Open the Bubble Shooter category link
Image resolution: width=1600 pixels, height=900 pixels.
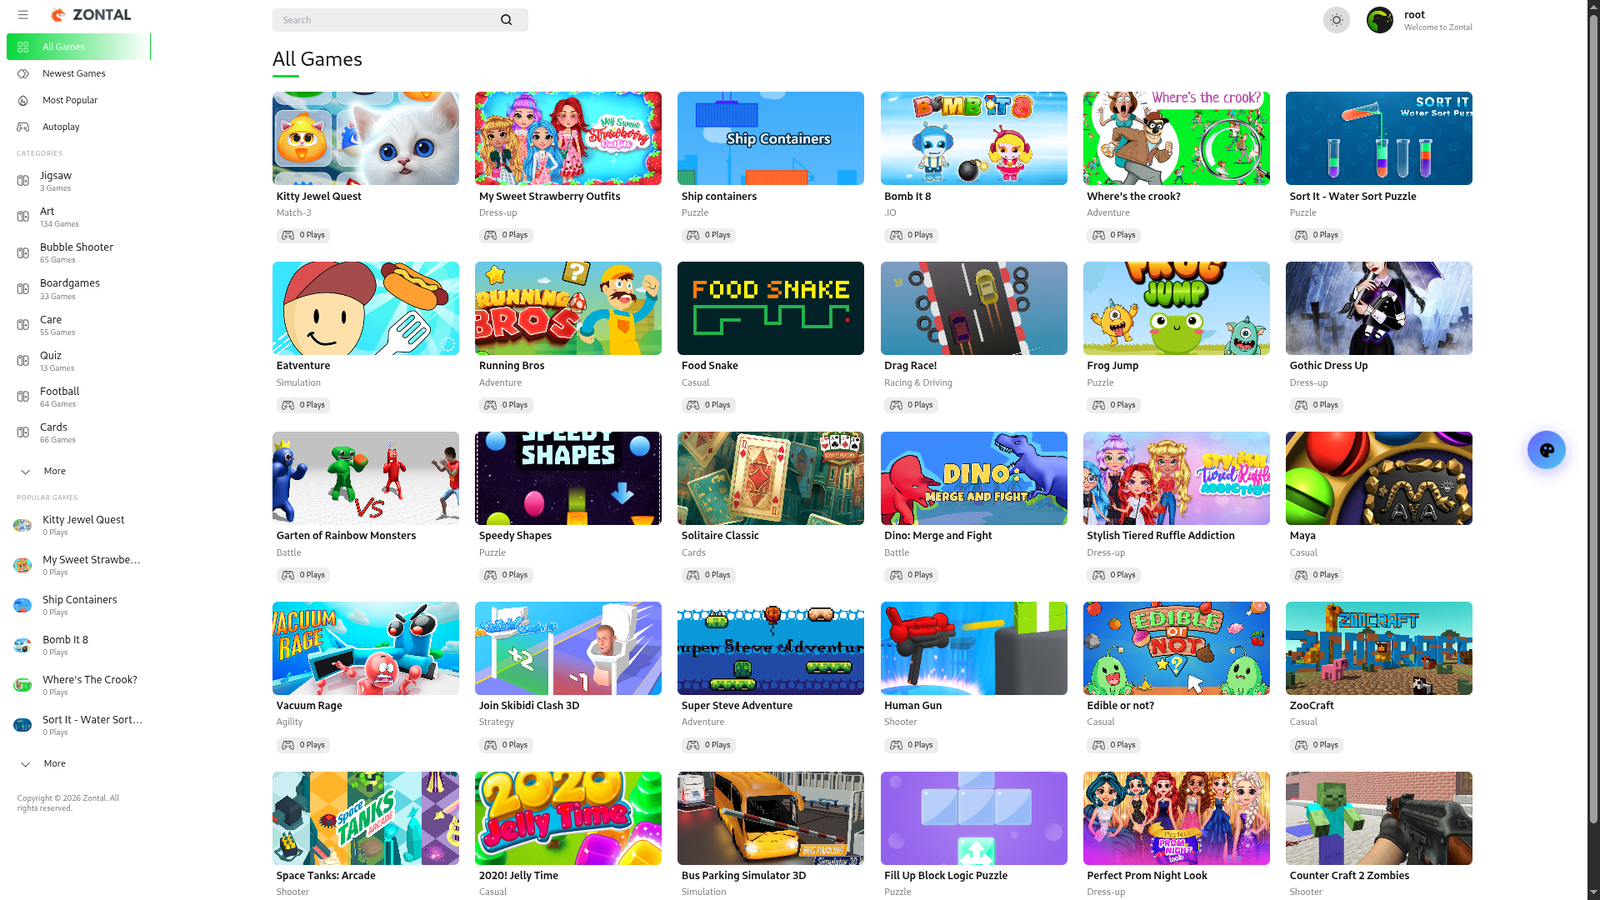click(76, 247)
